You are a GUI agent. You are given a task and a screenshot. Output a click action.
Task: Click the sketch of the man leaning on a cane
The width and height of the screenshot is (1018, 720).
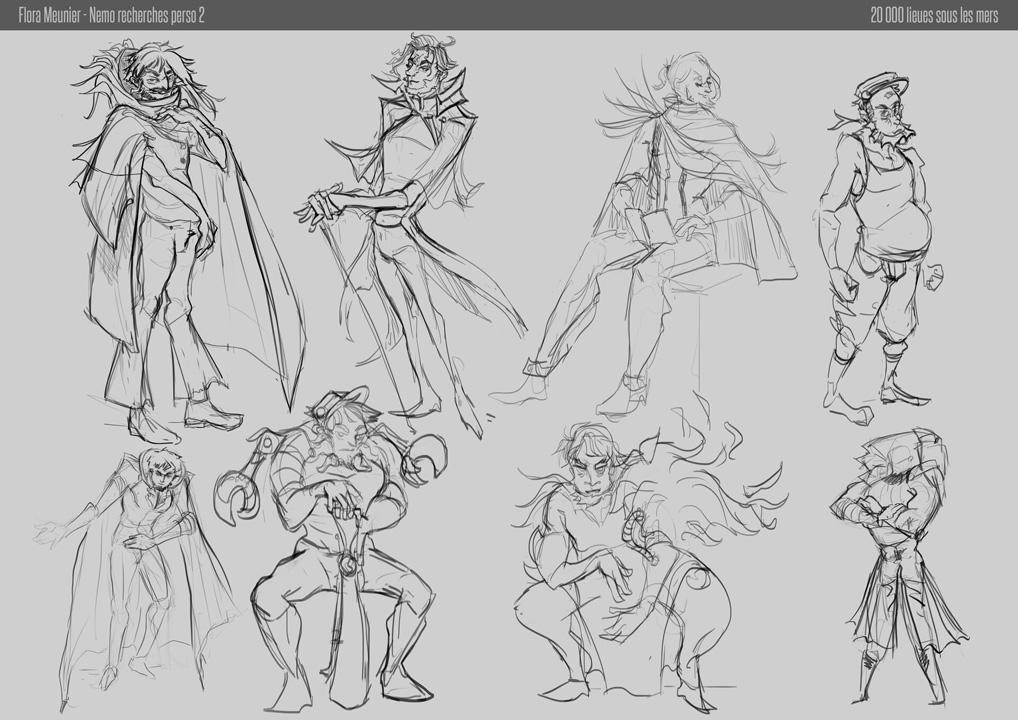[409, 237]
